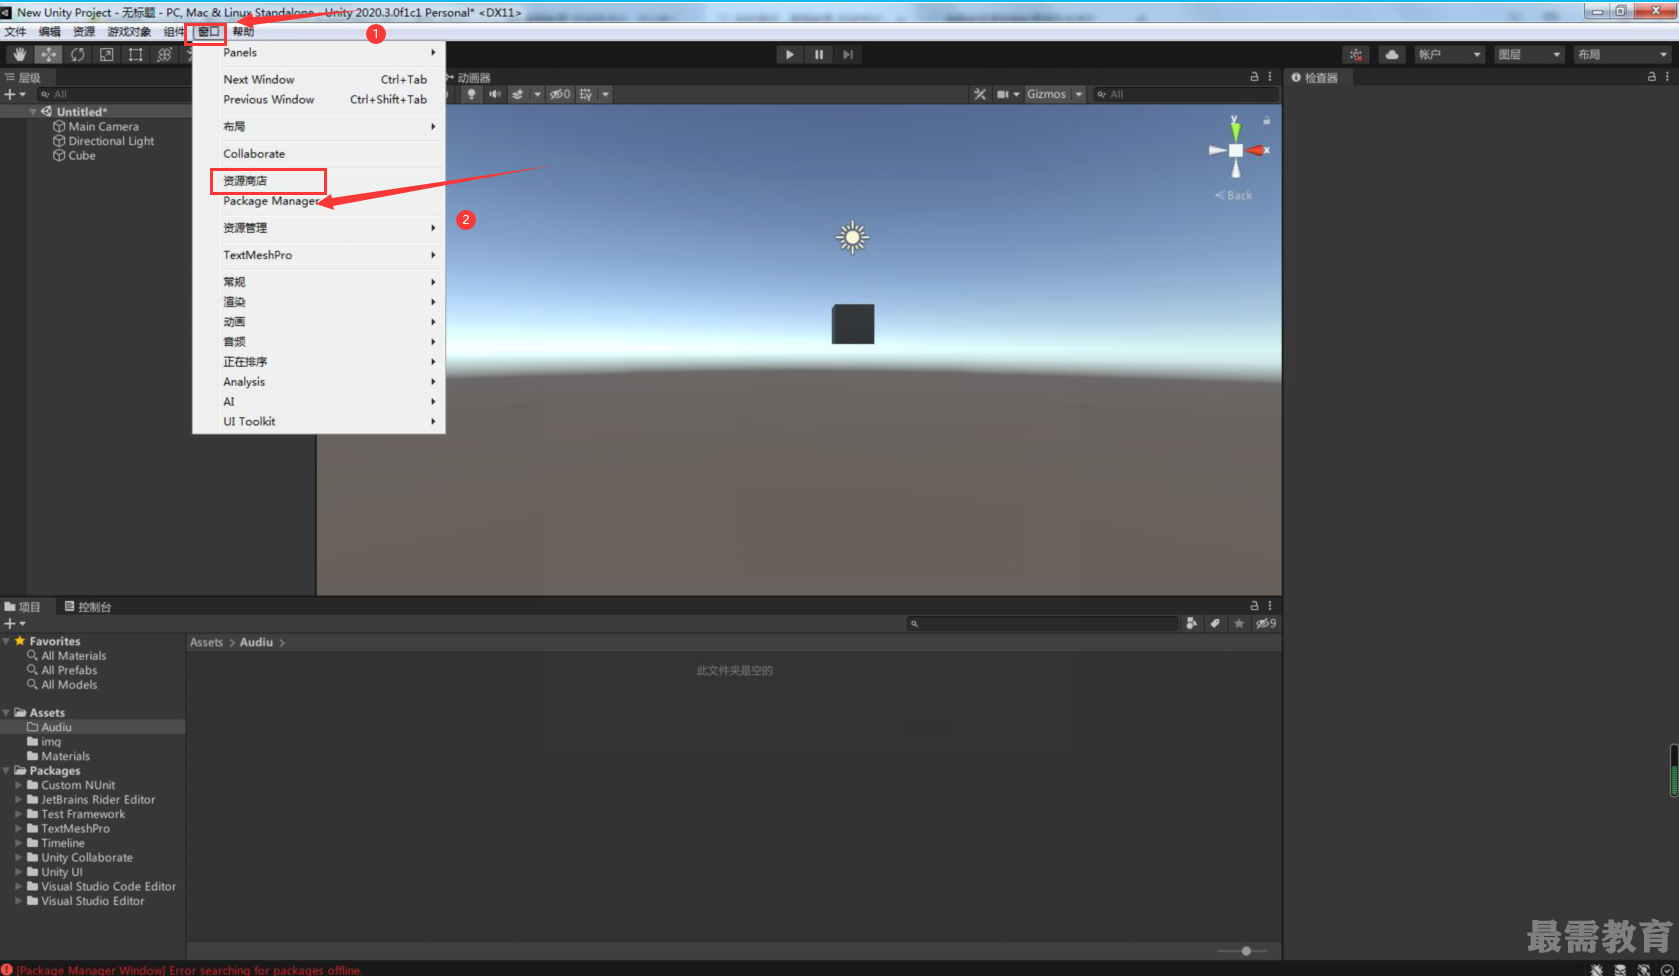Select the Materials folder under Assets
The width and height of the screenshot is (1679, 976).
point(65,756)
